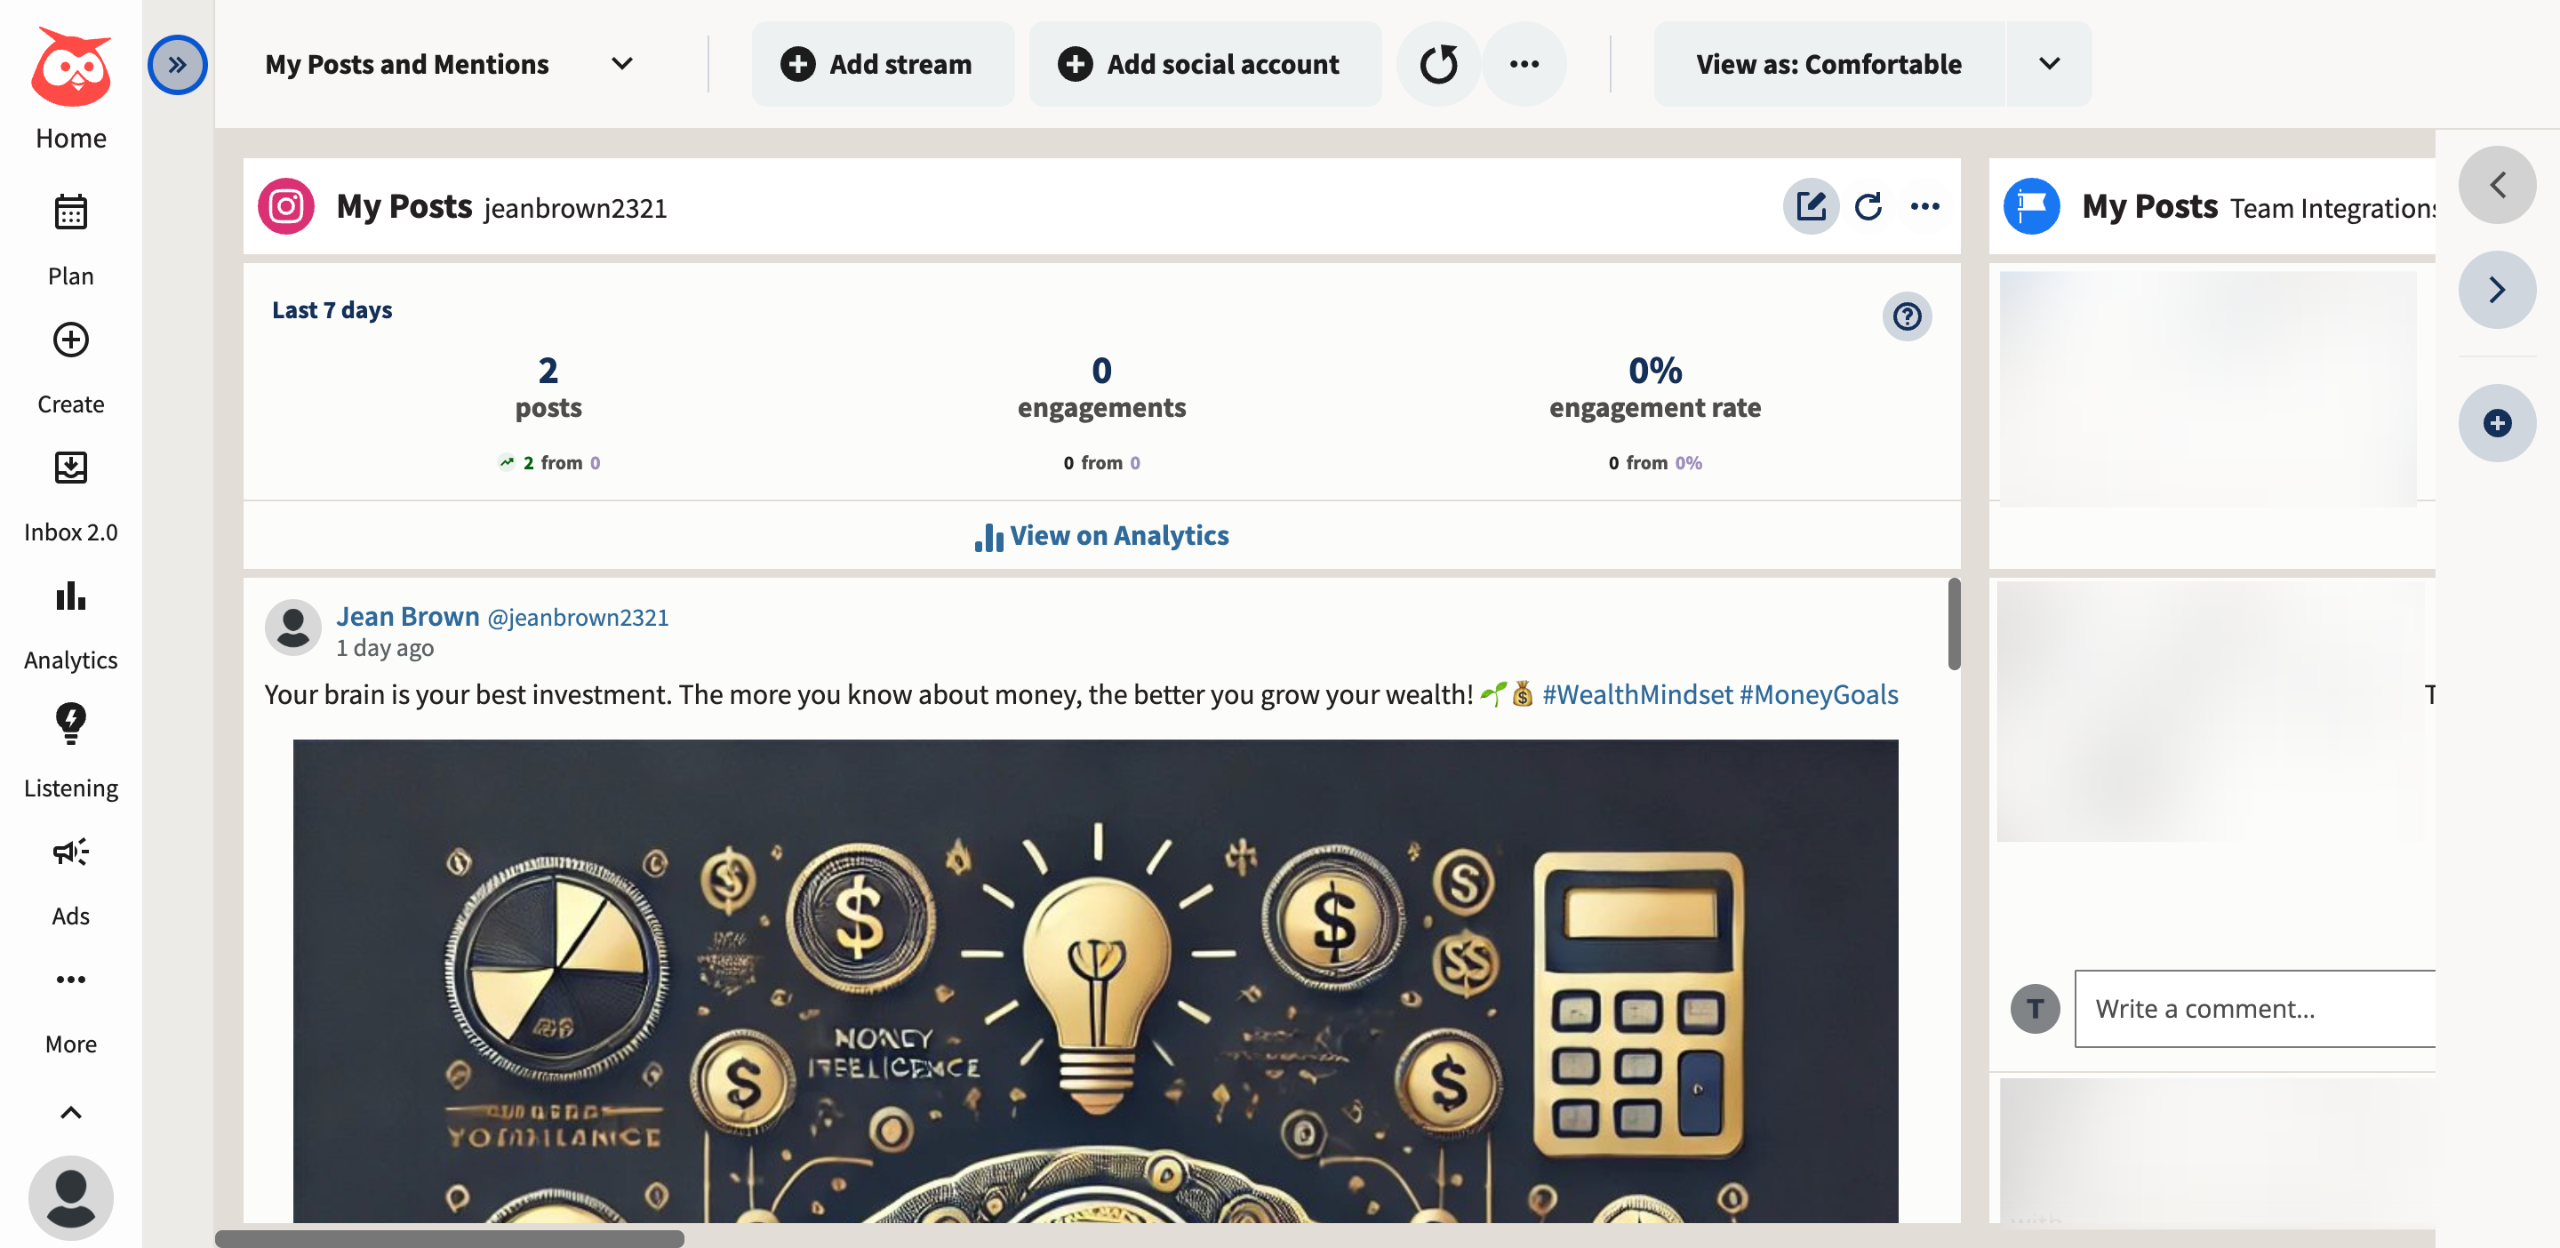Click the Write a comment field
This screenshot has height=1248, width=2560.
coord(2255,1009)
